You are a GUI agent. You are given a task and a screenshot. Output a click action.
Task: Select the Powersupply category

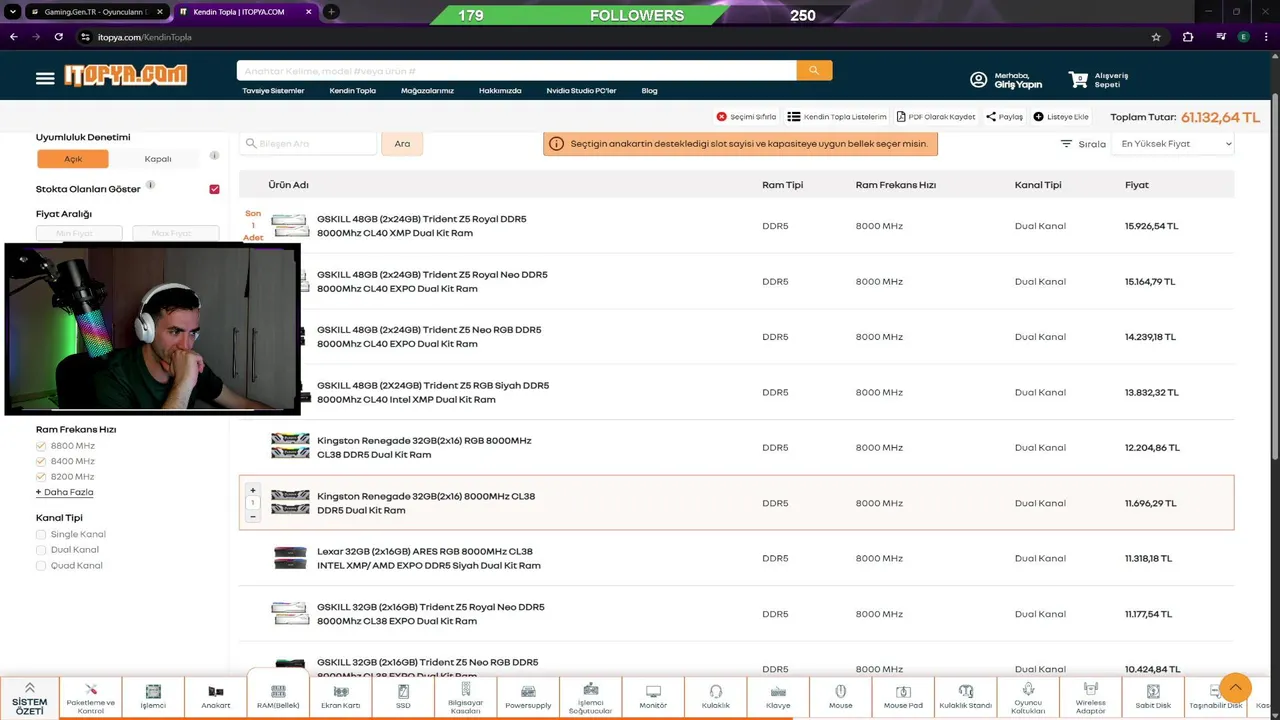528,697
